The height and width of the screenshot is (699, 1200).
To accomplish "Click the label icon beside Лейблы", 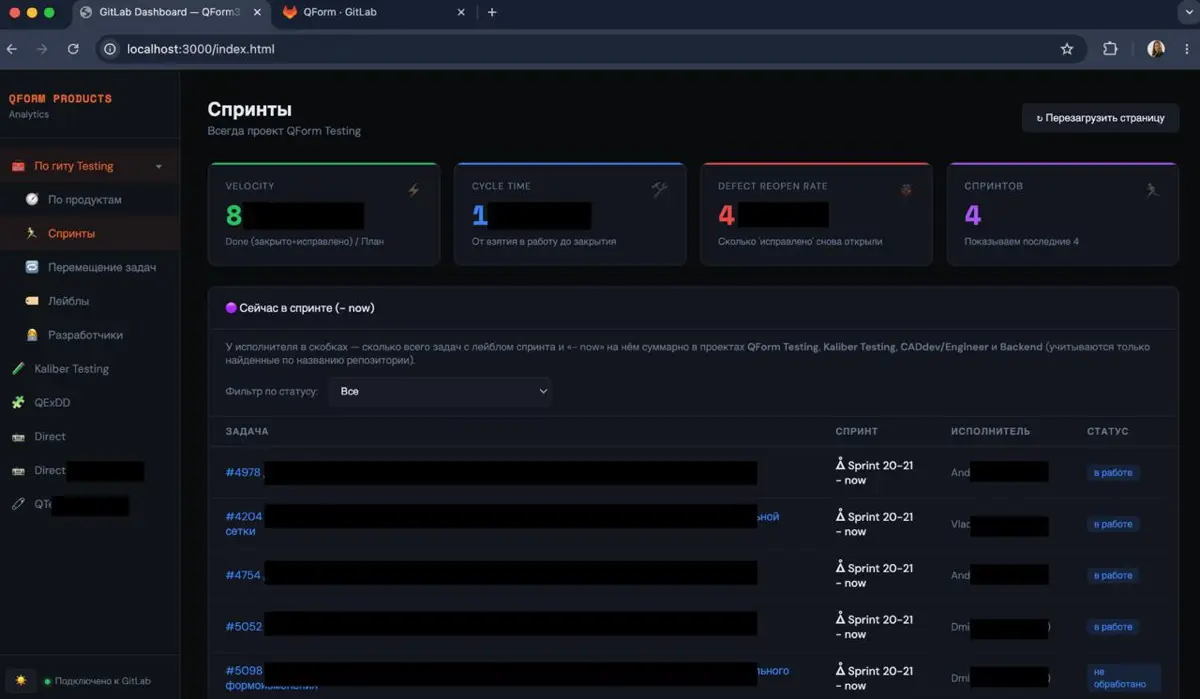I will tap(32, 301).
